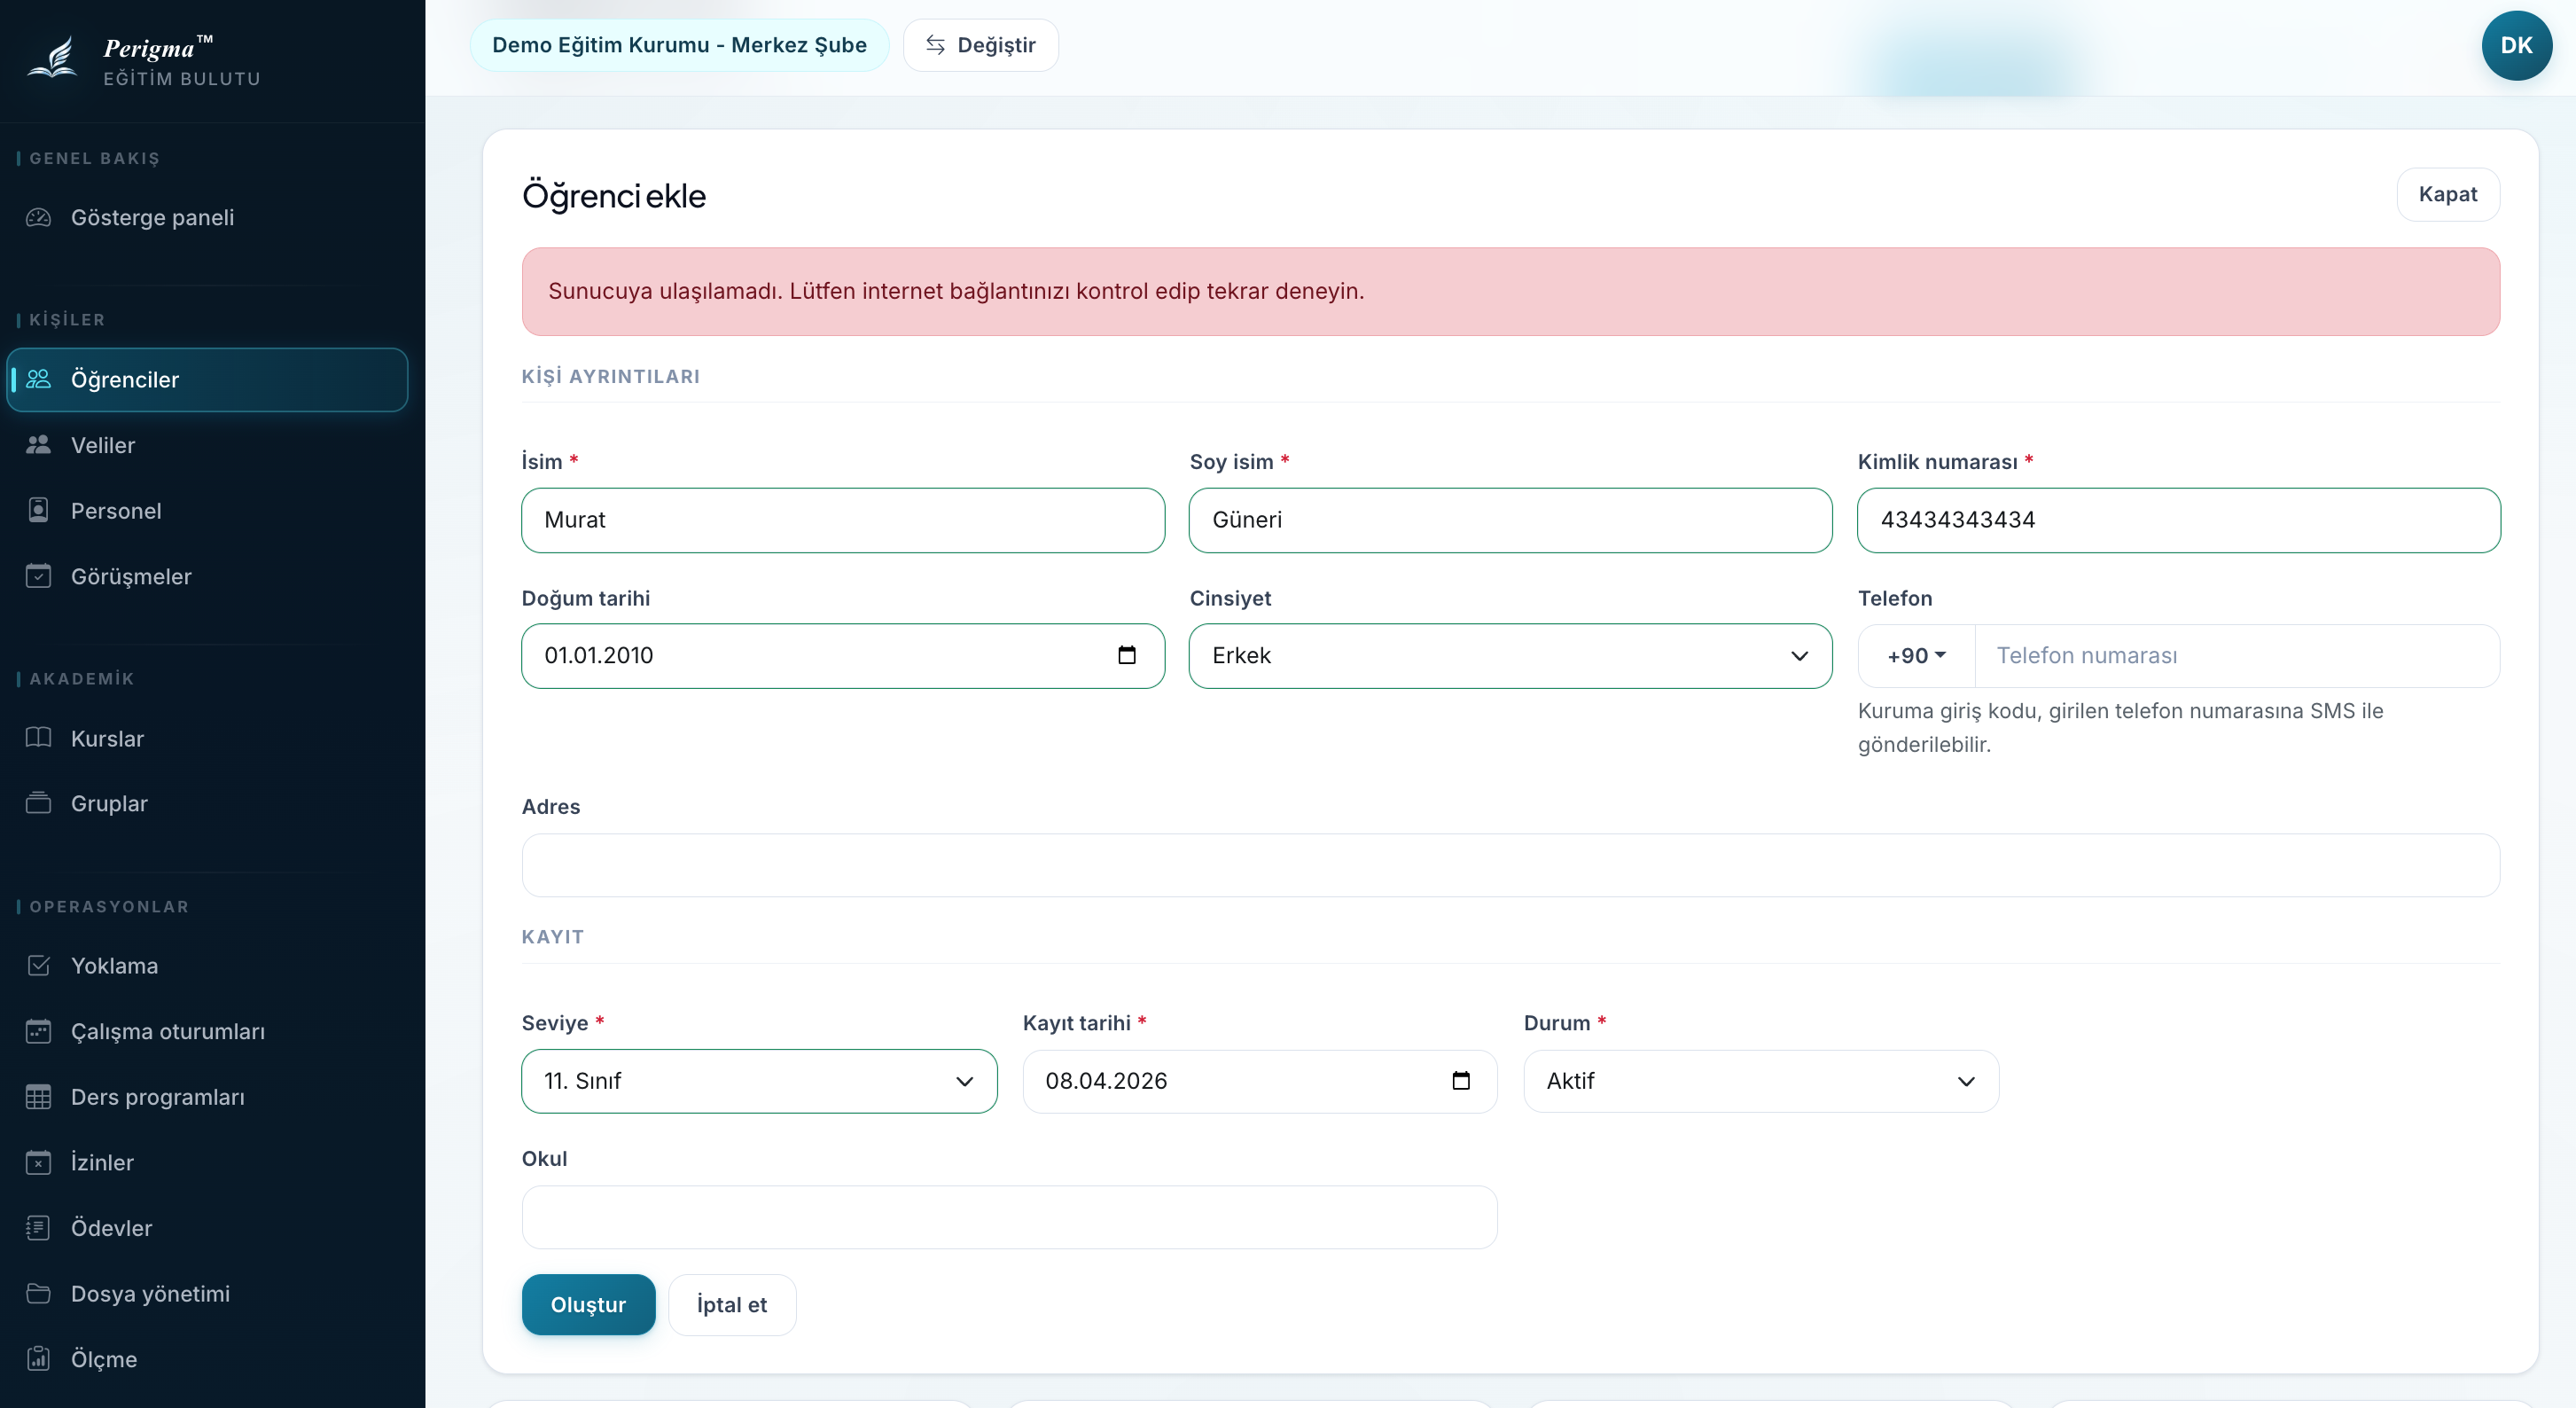Open calendar picker in Doğum tarihi field
This screenshot has height=1408, width=2576.
pyautogui.click(x=1126, y=655)
